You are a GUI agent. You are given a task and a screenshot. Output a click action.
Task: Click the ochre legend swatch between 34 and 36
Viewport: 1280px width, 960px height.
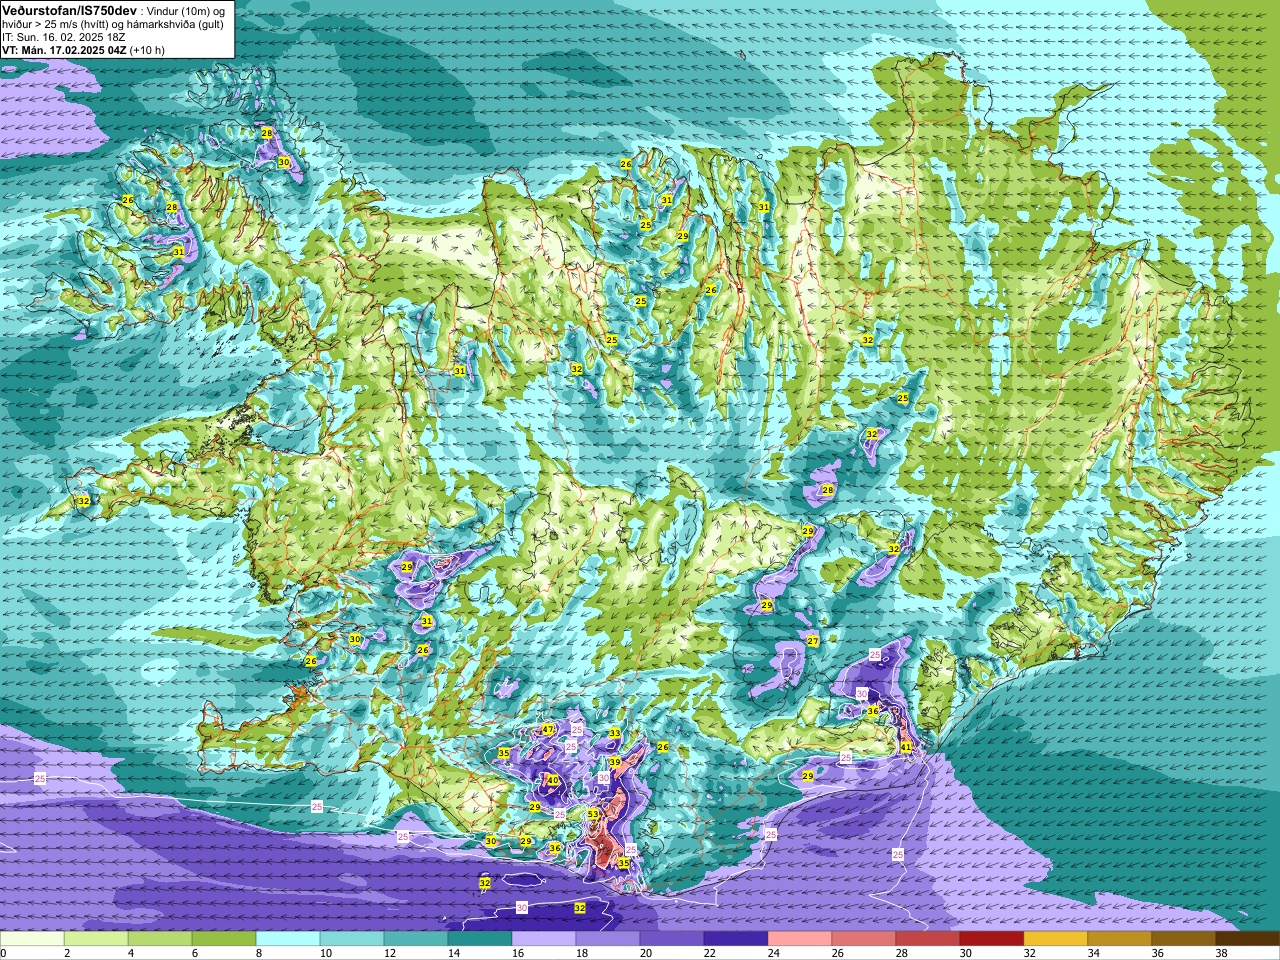coord(1120,939)
